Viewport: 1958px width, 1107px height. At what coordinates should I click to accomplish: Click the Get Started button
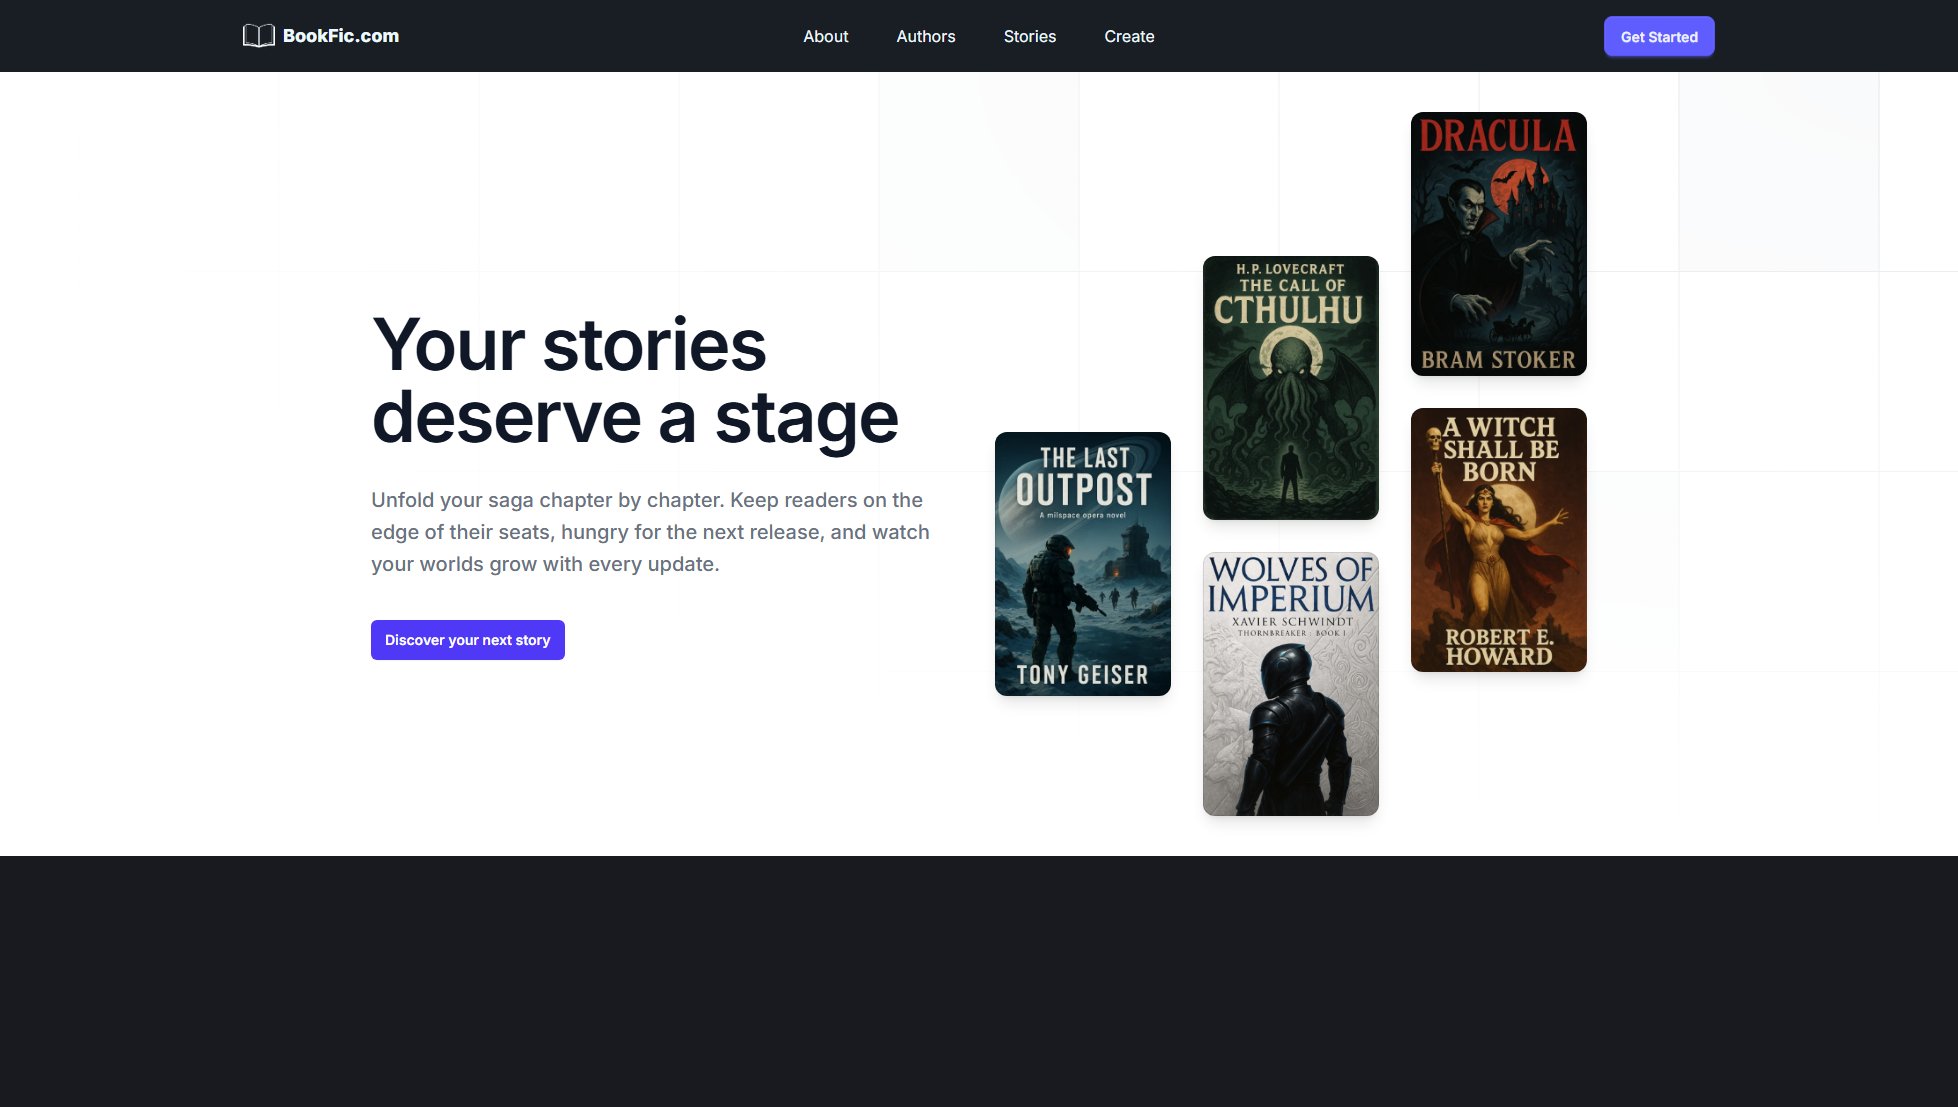(x=1658, y=36)
